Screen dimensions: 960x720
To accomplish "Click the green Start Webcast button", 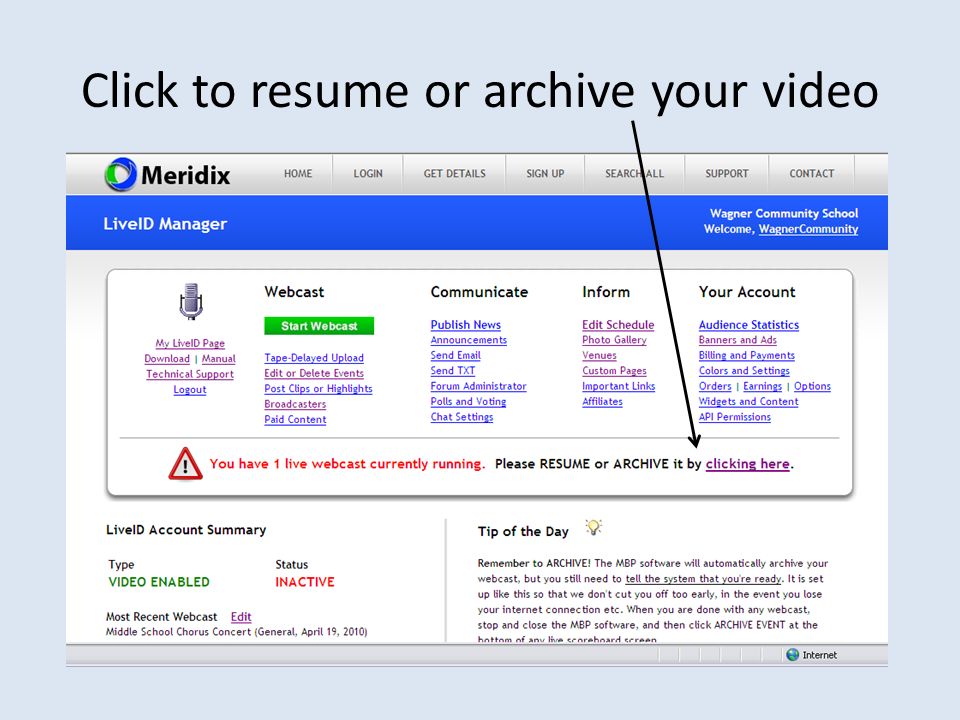I will pos(319,326).
